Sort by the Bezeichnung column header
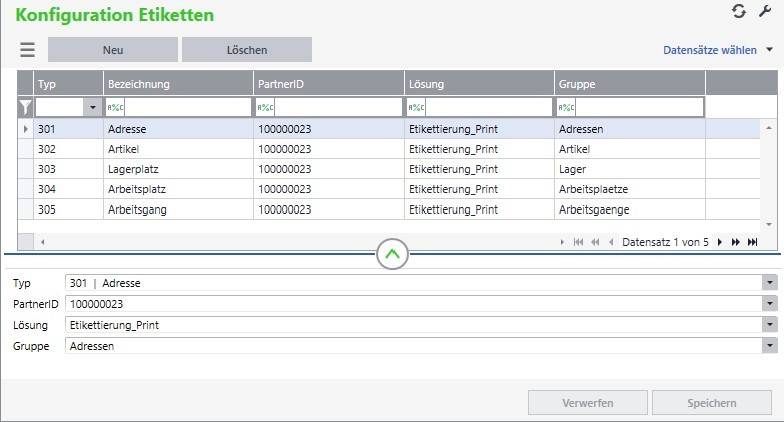The image size is (784, 422). tap(178, 84)
